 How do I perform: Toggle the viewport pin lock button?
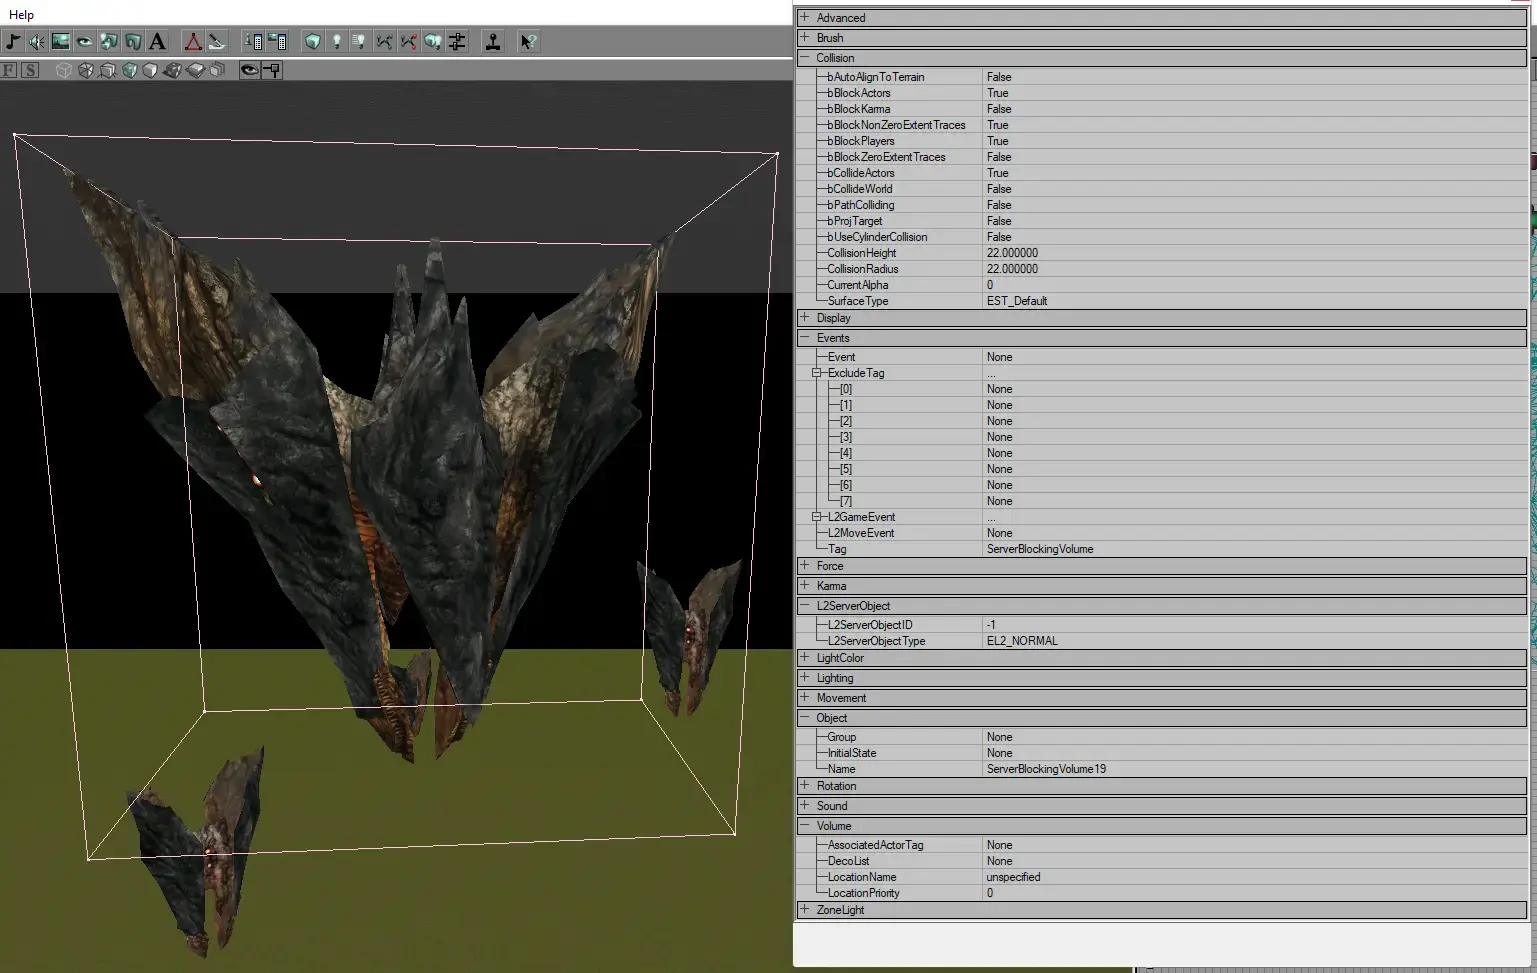(272, 70)
